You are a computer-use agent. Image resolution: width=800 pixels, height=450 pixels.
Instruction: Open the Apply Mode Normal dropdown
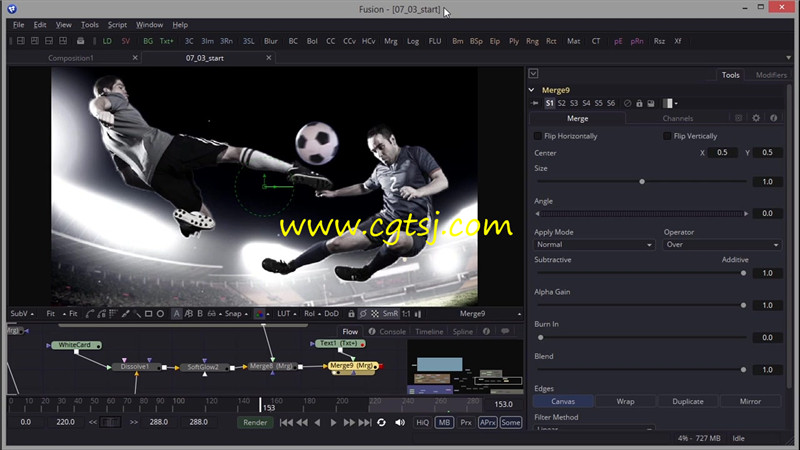coord(594,244)
